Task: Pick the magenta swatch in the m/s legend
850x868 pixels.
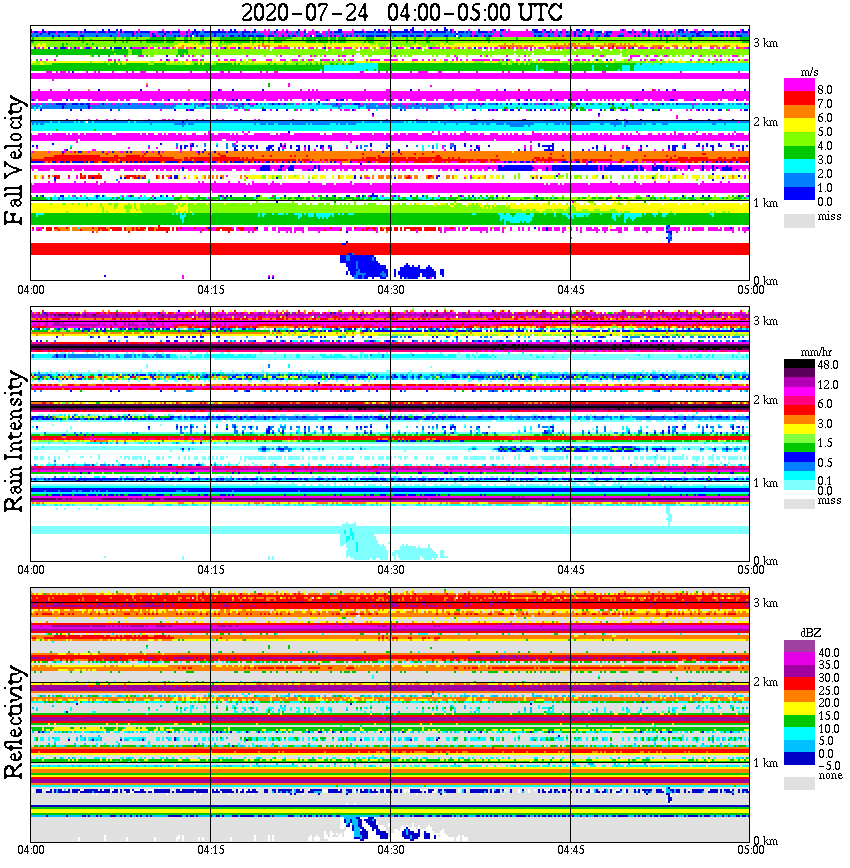Action: (799, 85)
